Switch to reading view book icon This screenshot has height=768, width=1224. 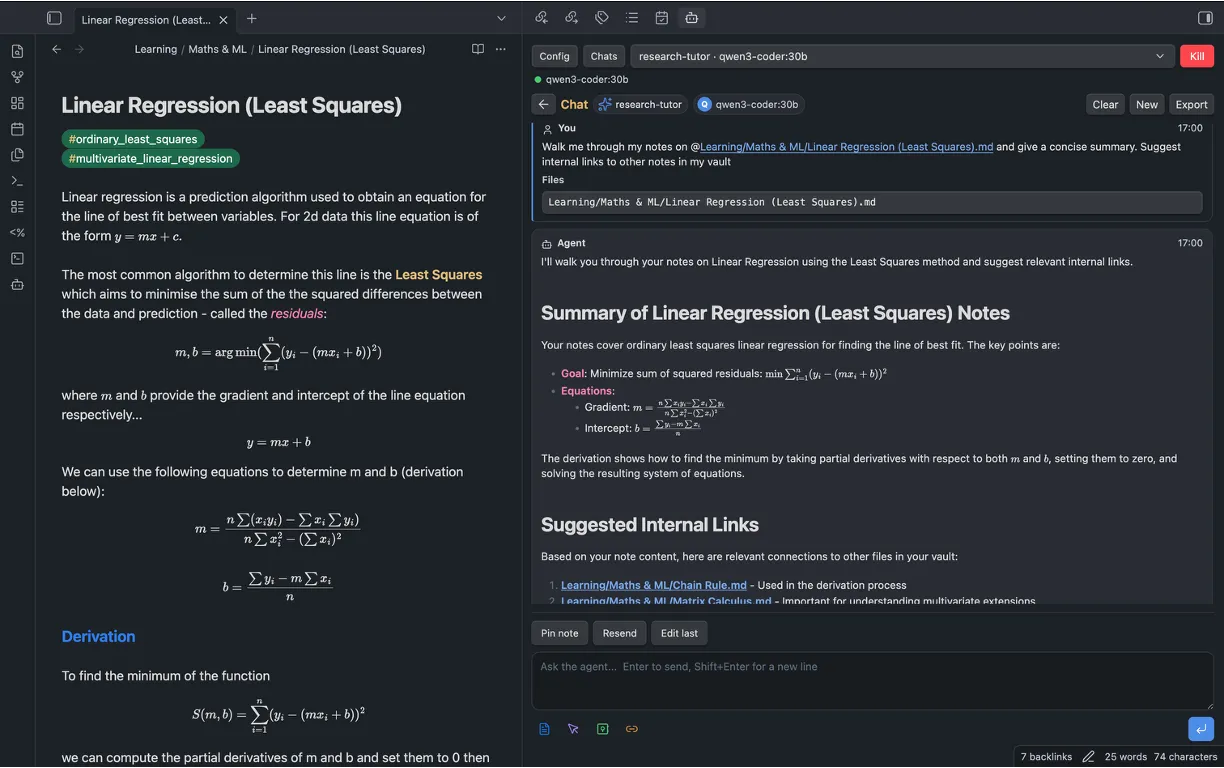pyautogui.click(x=478, y=49)
